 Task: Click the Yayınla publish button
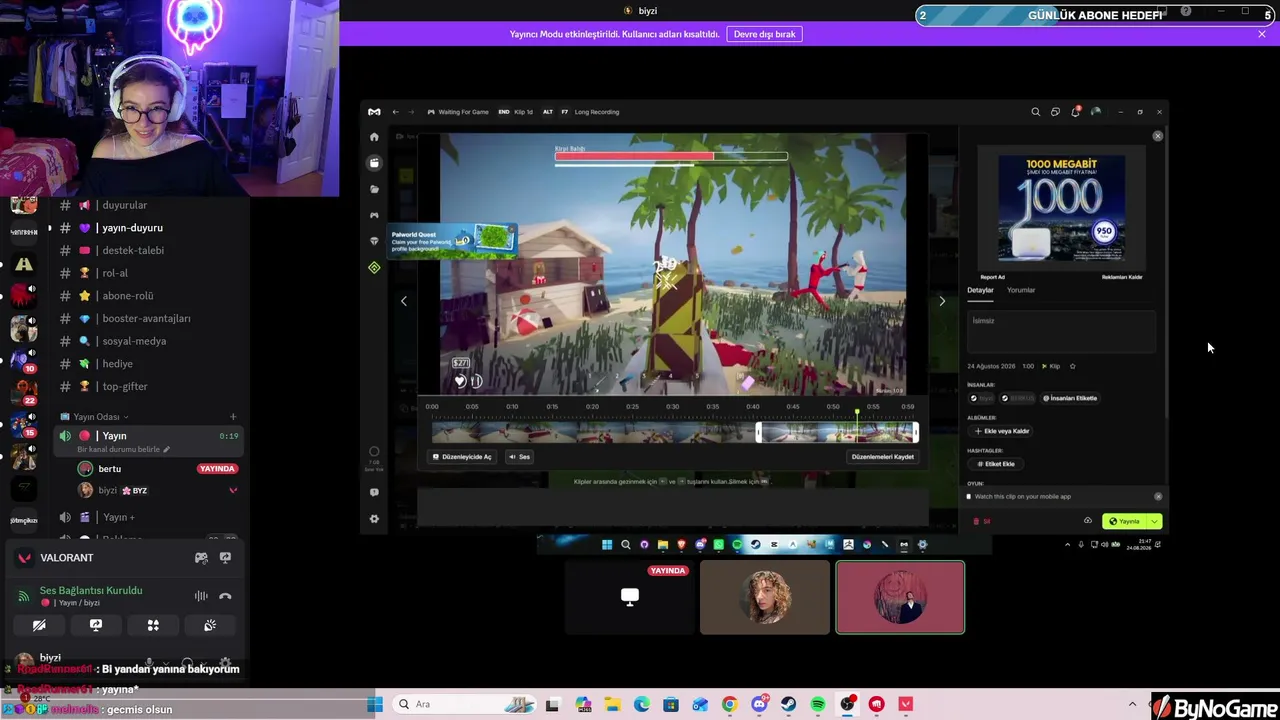coord(1125,521)
